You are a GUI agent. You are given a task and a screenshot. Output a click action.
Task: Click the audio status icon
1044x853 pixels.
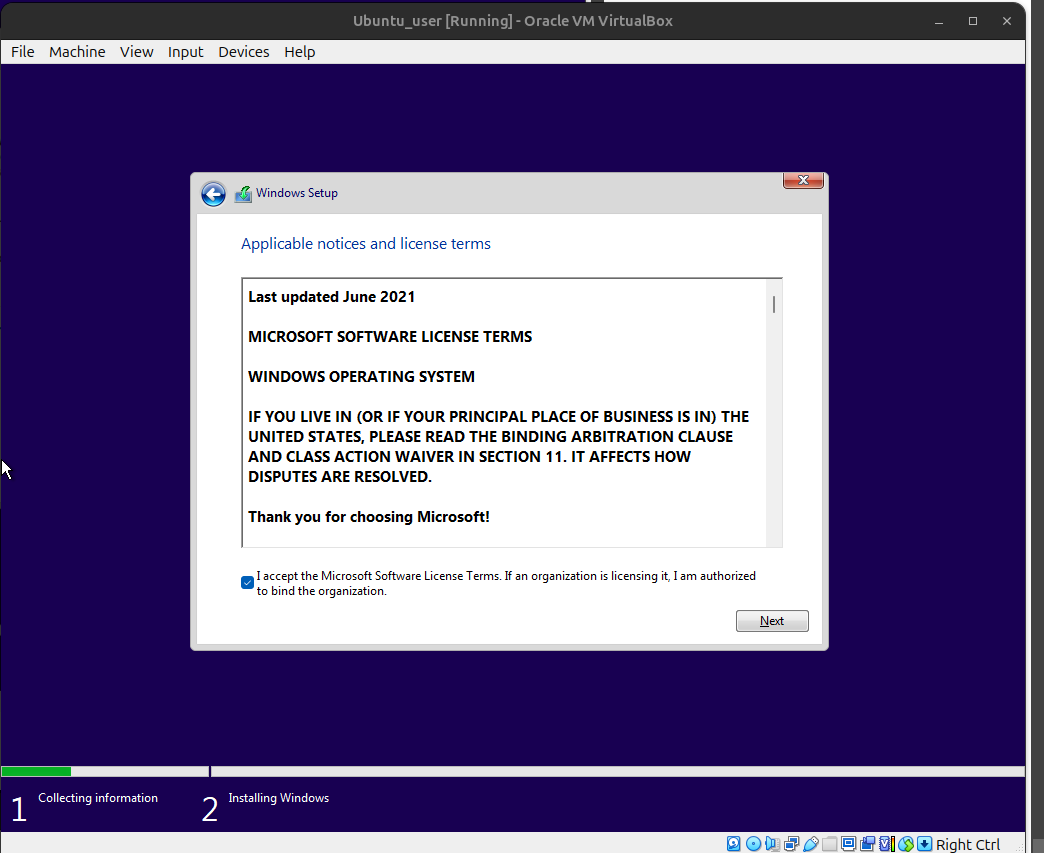(772, 844)
